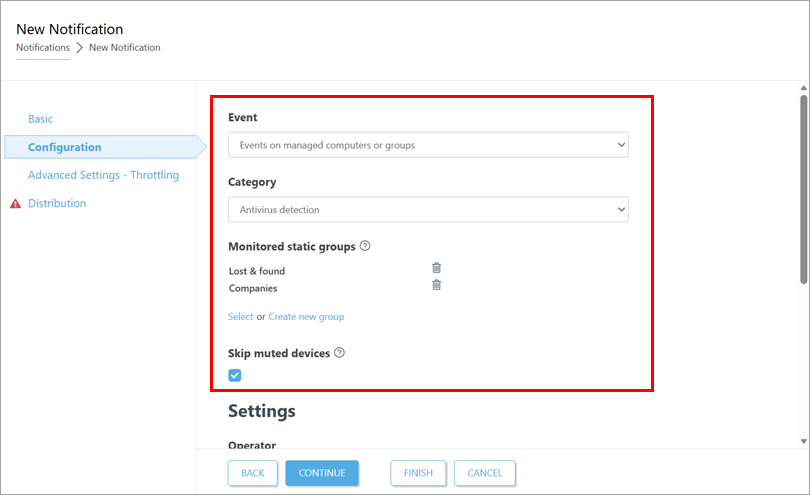This screenshot has height=495, width=810.
Task: Open Skip muted devices help tooltip
Action: [x=340, y=353]
